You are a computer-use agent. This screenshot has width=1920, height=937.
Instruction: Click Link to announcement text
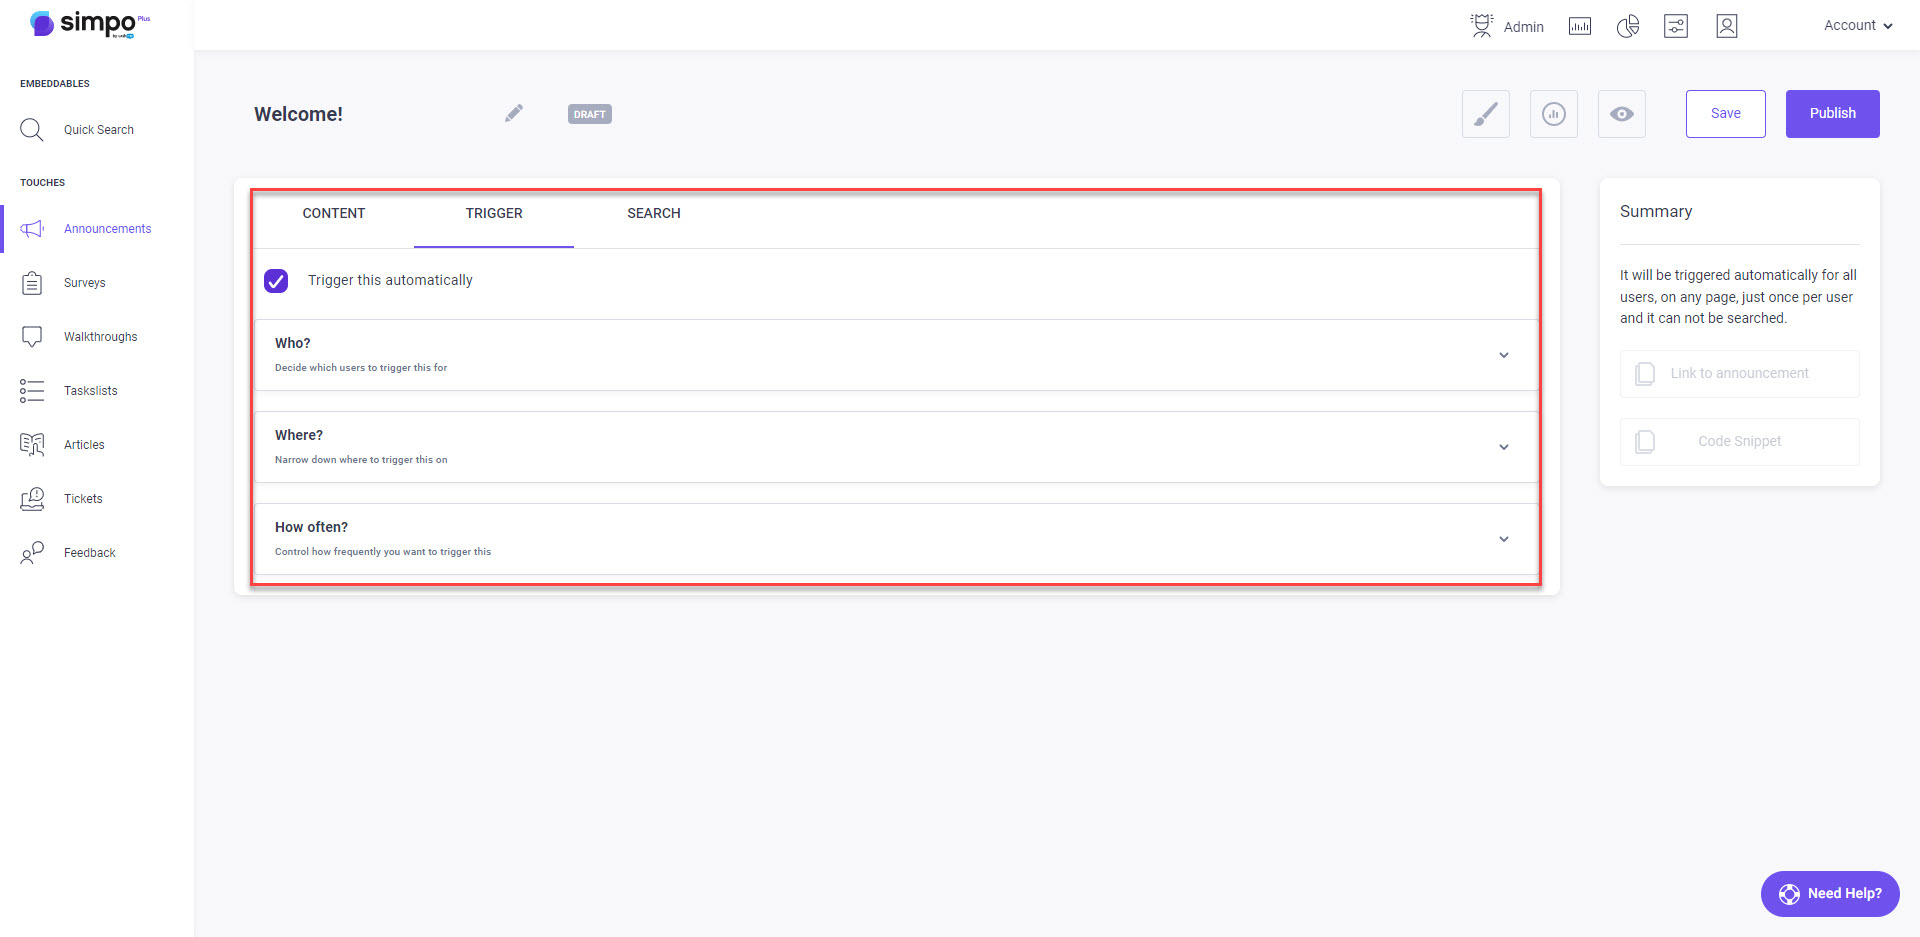coord(1740,374)
